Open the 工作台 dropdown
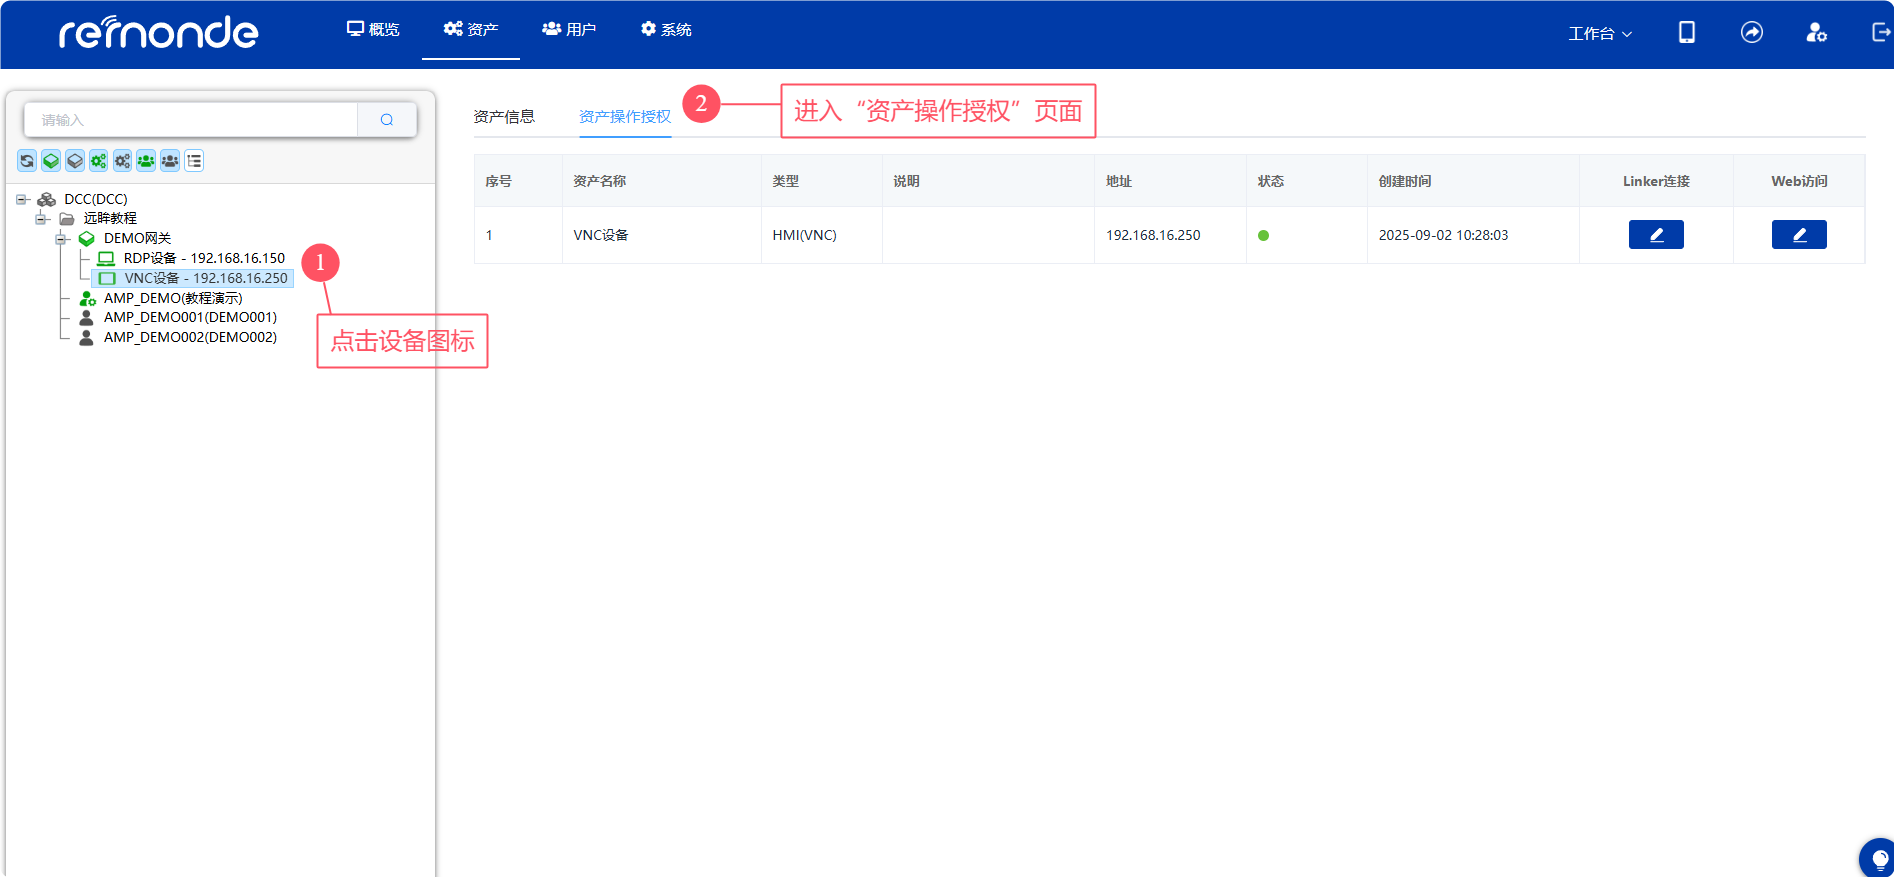This screenshot has height=877, width=1894. point(1599,34)
